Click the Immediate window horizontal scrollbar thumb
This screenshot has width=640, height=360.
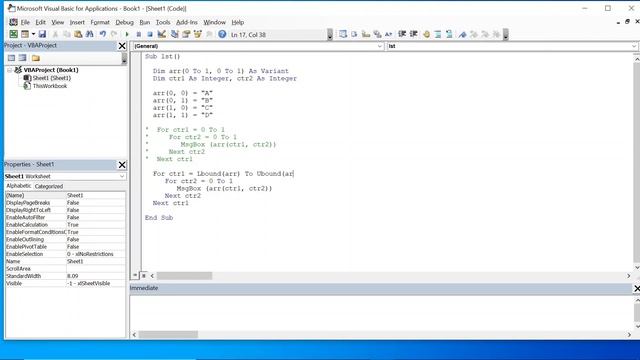point(168,335)
